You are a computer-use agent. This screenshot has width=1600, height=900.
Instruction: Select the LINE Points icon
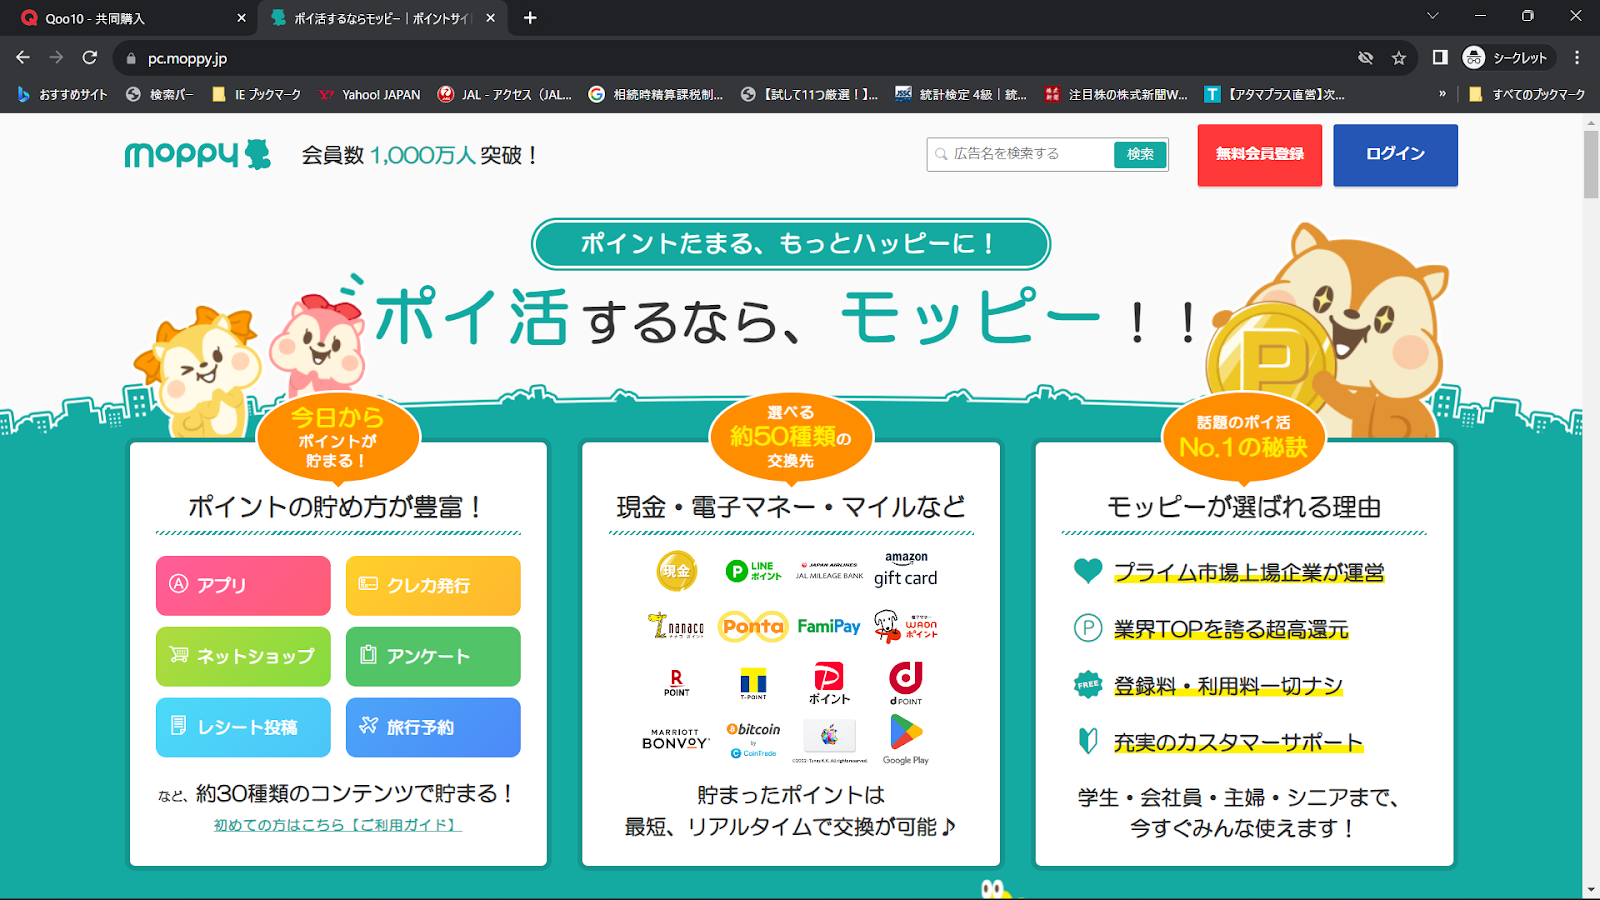[x=753, y=570]
